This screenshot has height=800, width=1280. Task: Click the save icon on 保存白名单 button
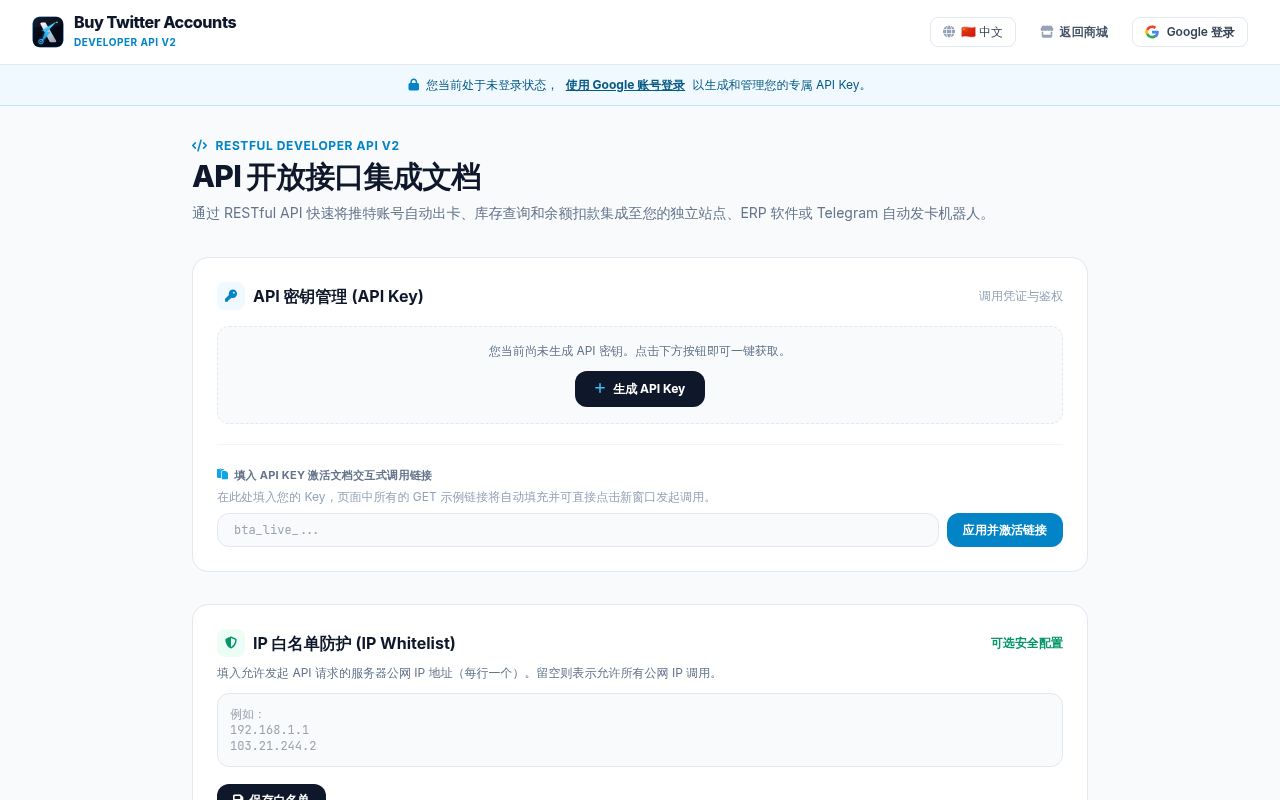(x=238, y=797)
